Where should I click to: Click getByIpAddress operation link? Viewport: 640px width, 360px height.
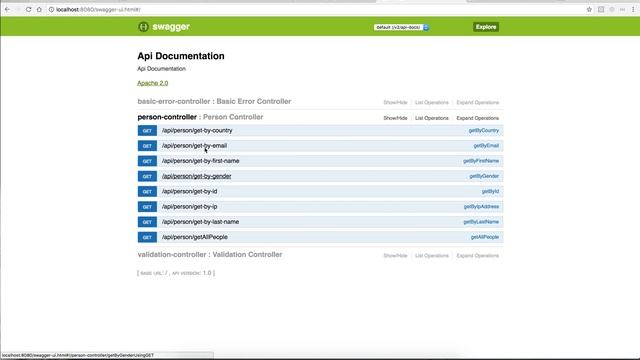[481, 207]
